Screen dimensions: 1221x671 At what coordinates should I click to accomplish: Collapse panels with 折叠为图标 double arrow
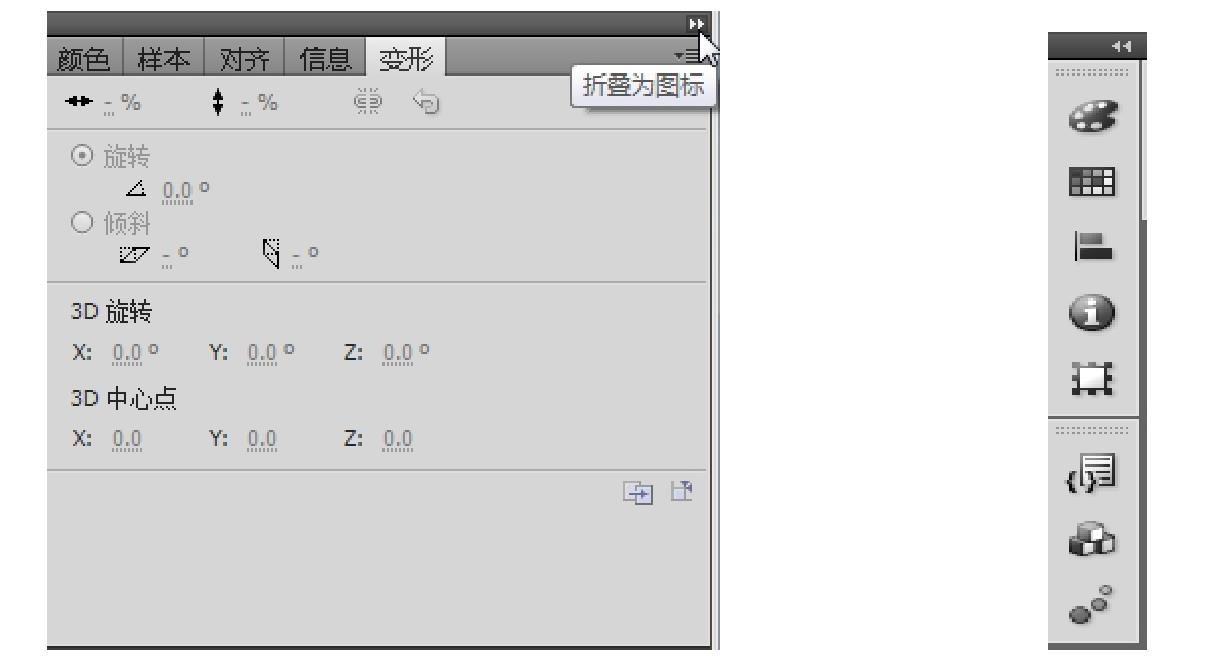(696, 24)
